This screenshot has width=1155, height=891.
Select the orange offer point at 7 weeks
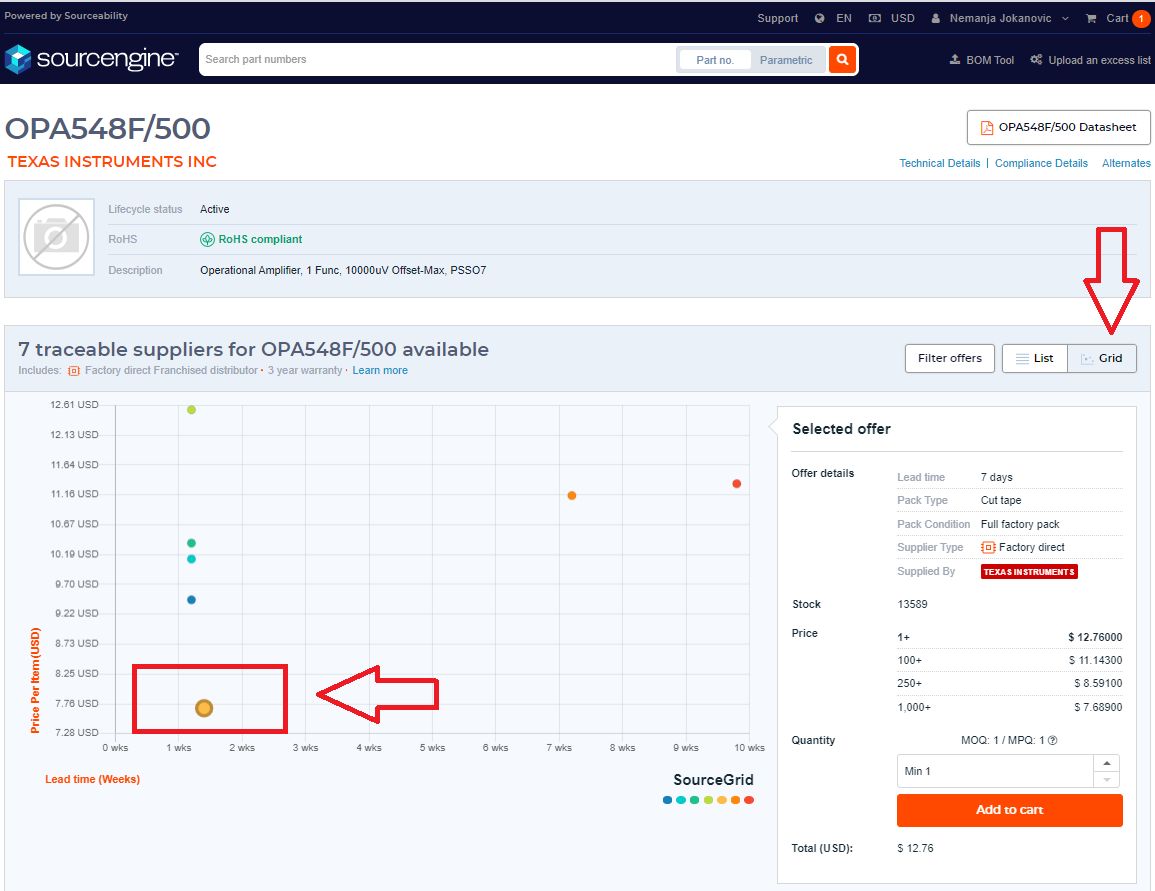[x=572, y=496]
